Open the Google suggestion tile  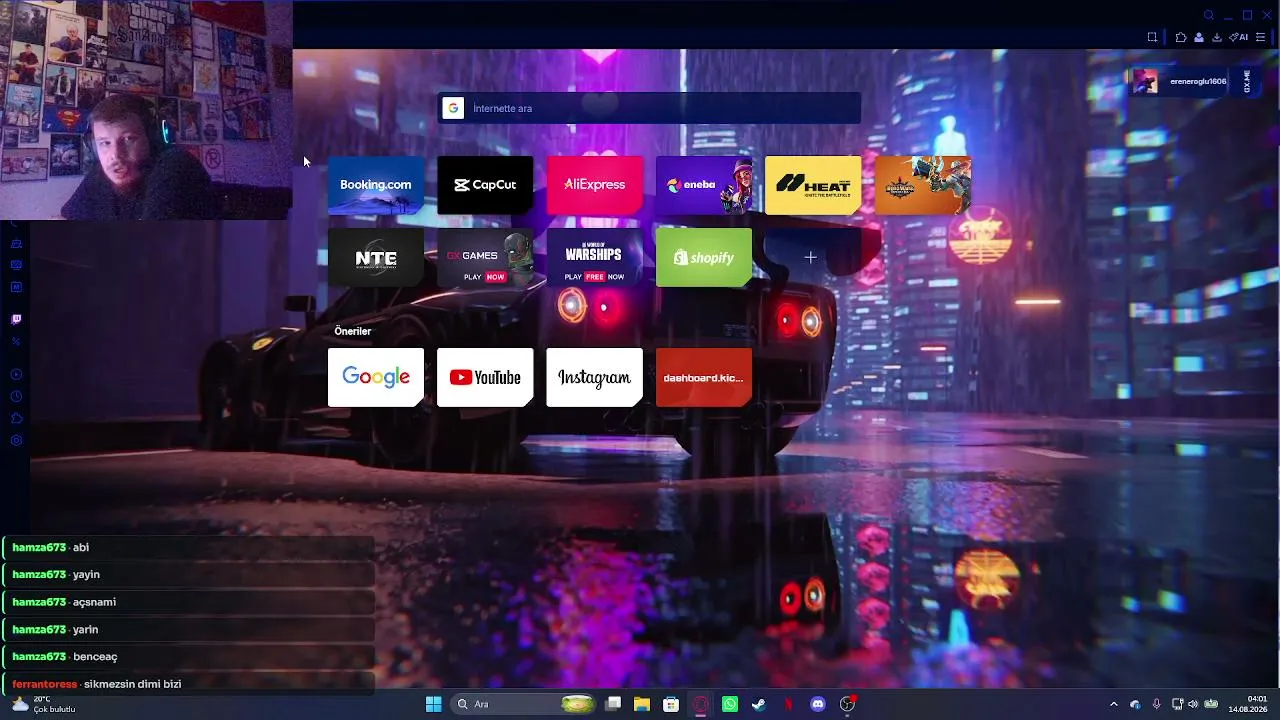[376, 377]
